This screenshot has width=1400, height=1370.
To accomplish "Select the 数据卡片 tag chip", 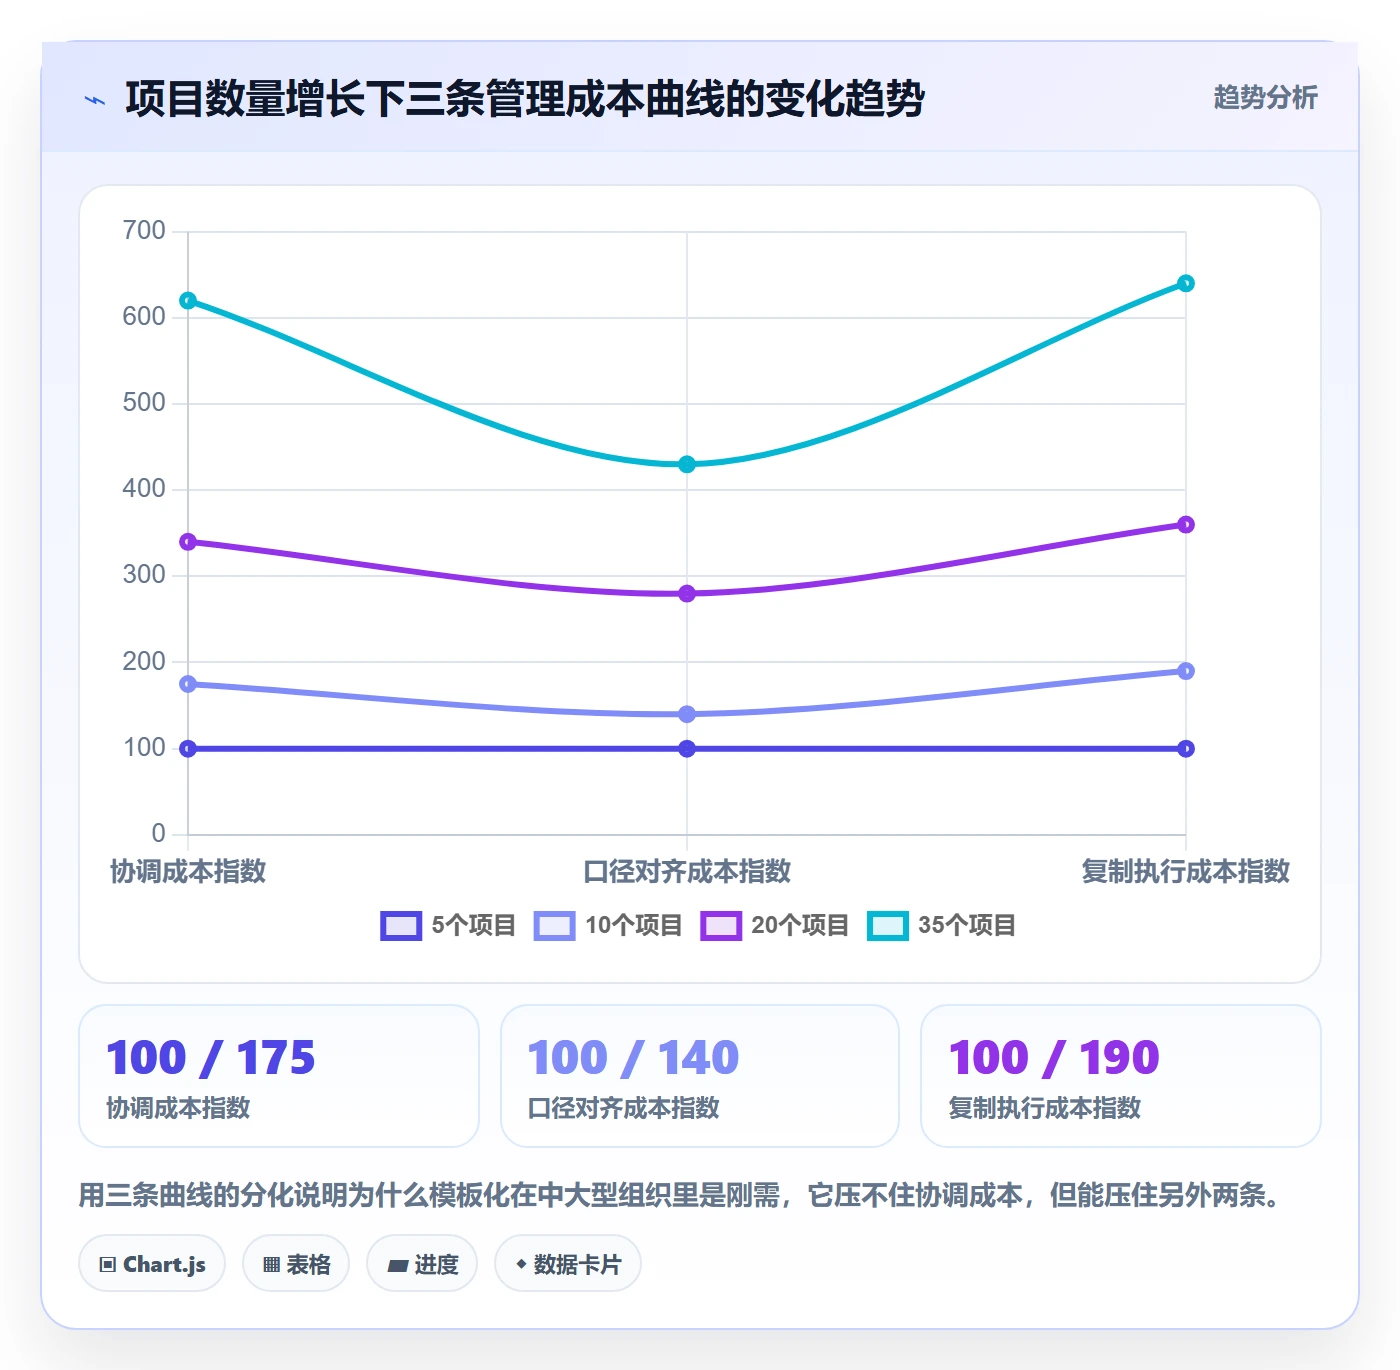I will pos(568,1264).
